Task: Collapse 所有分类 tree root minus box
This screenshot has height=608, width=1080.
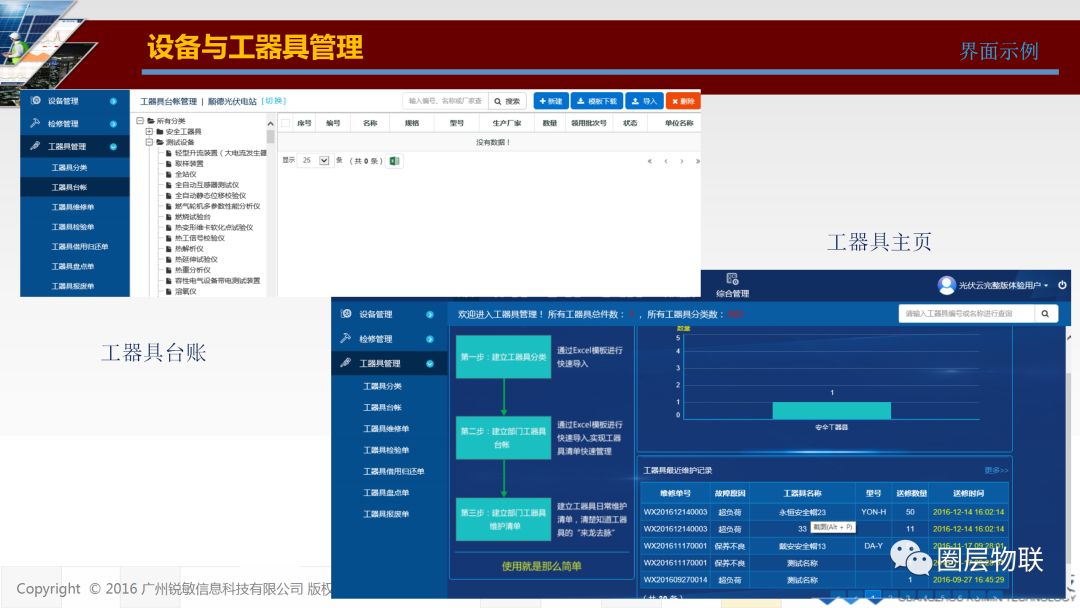Action: [x=140, y=121]
